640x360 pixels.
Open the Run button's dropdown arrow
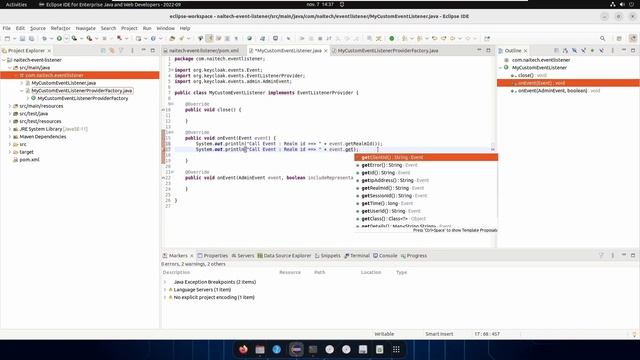(66, 38)
